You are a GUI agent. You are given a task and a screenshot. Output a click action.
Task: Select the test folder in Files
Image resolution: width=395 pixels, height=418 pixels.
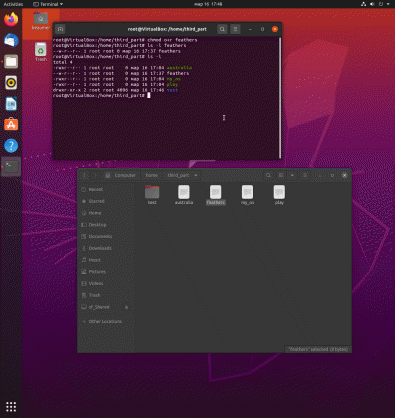(152, 195)
